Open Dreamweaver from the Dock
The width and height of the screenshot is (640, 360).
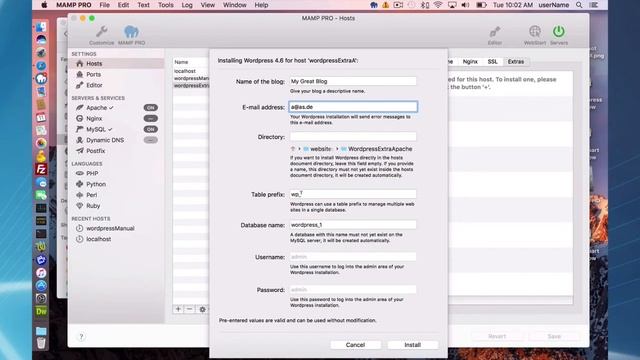(41, 311)
